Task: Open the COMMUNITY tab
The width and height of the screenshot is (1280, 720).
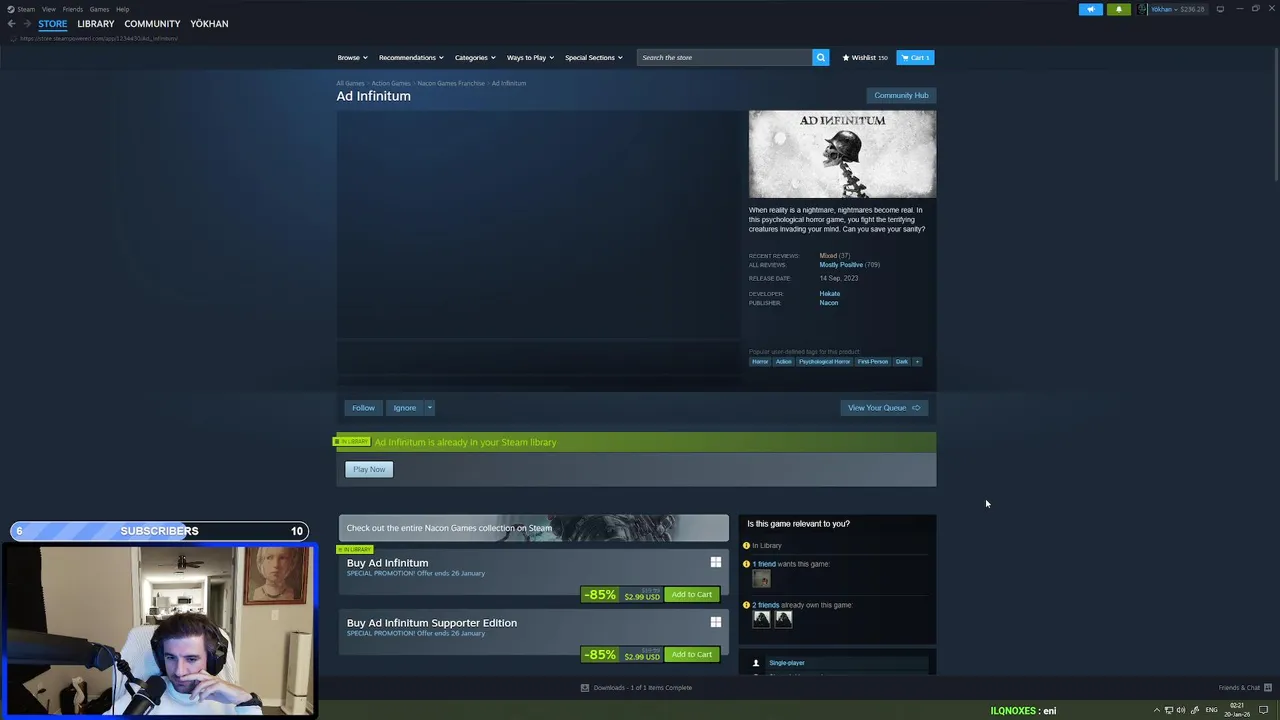Action: [152, 23]
